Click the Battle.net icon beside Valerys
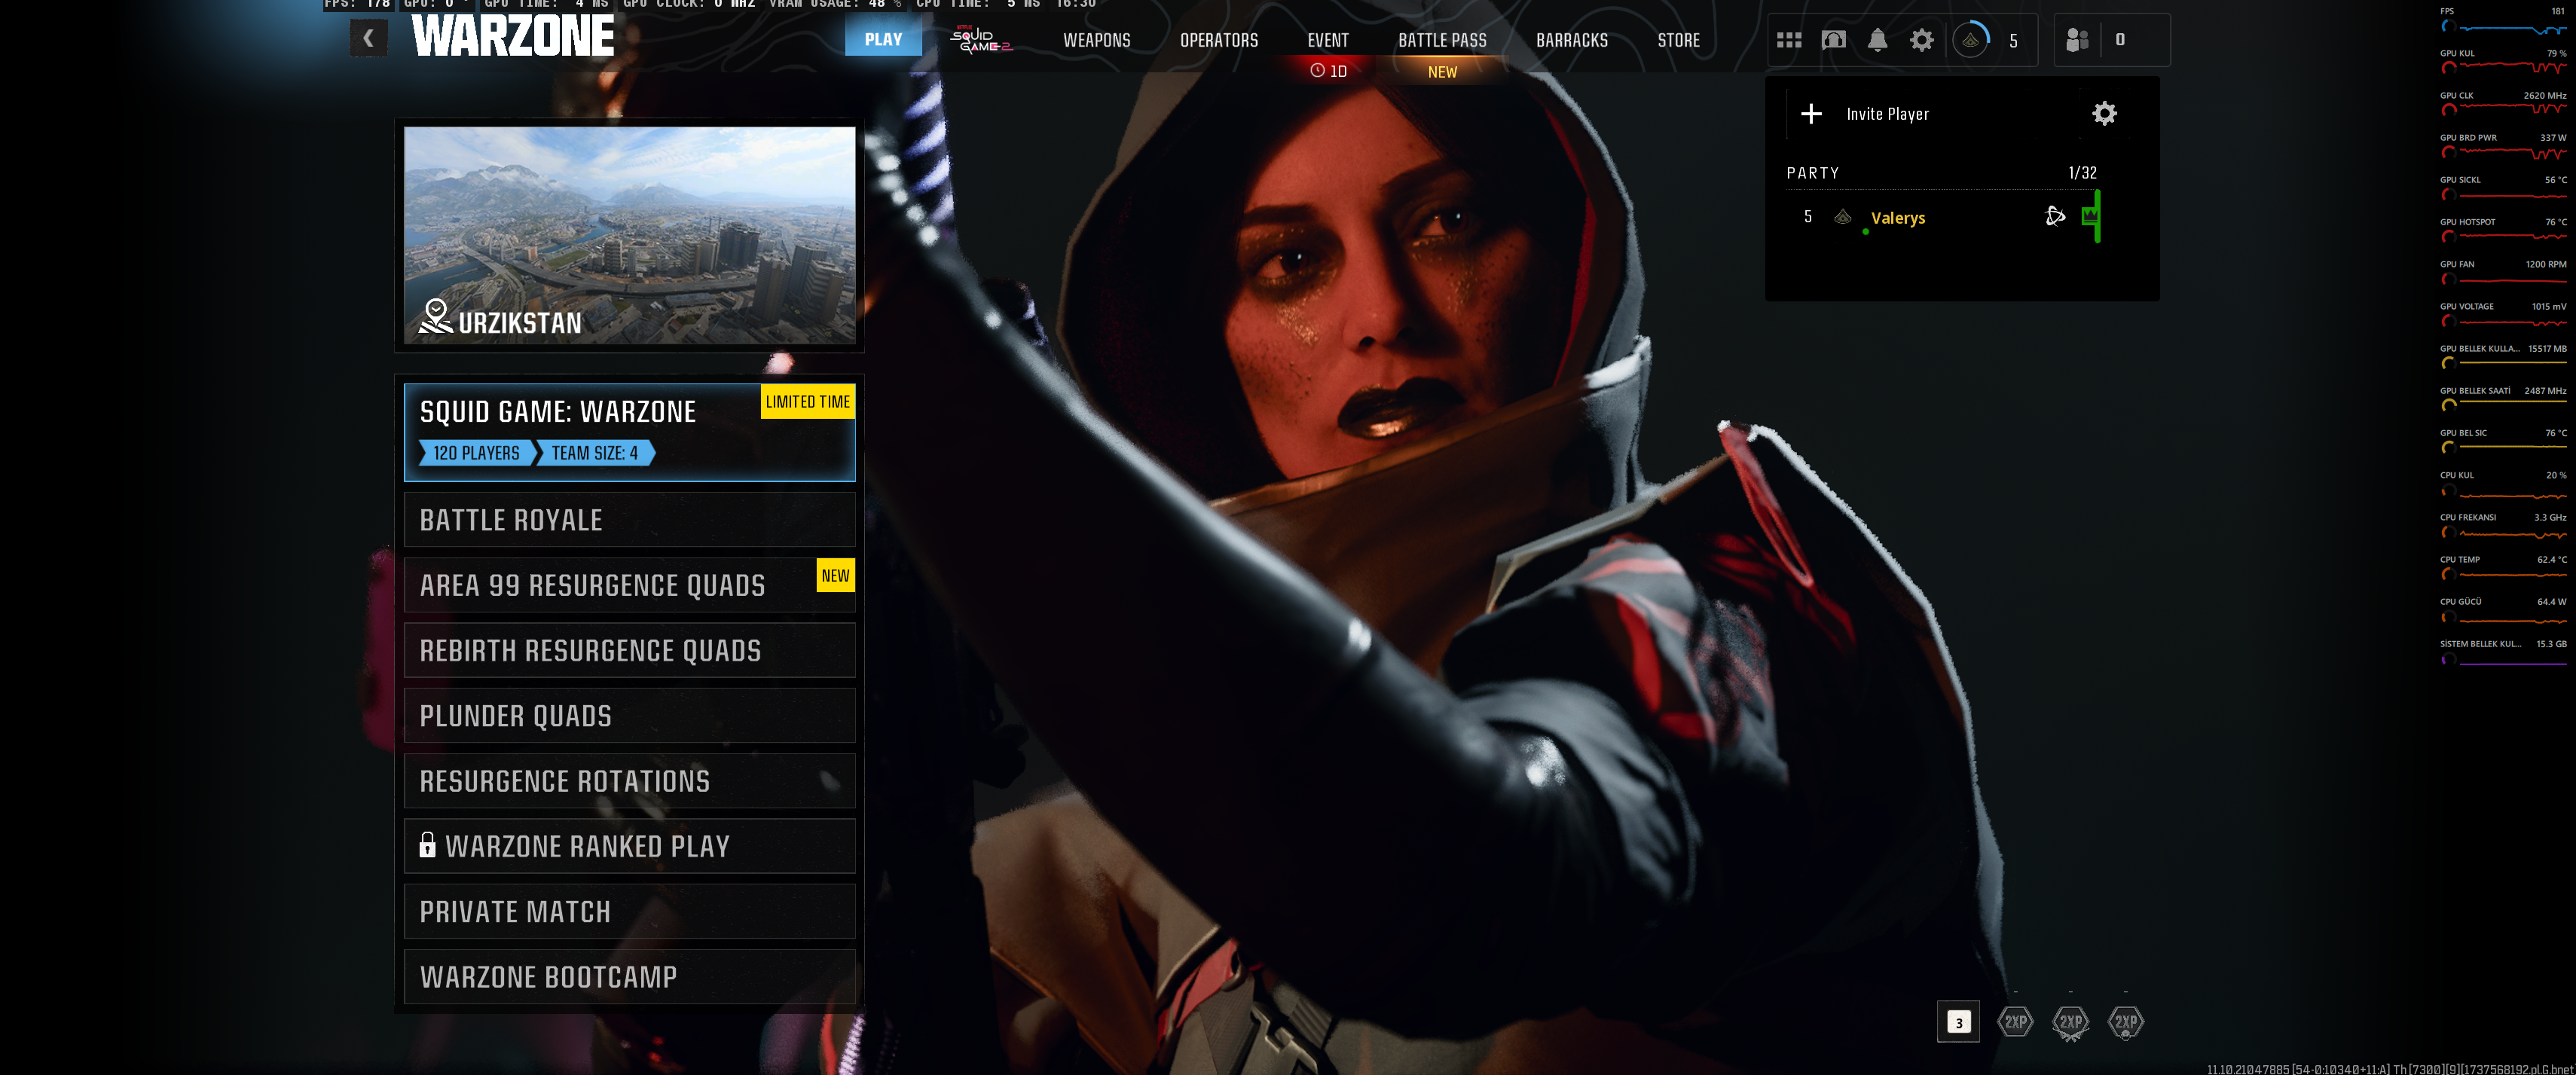Viewport: 2576px width, 1075px height. click(2054, 216)
